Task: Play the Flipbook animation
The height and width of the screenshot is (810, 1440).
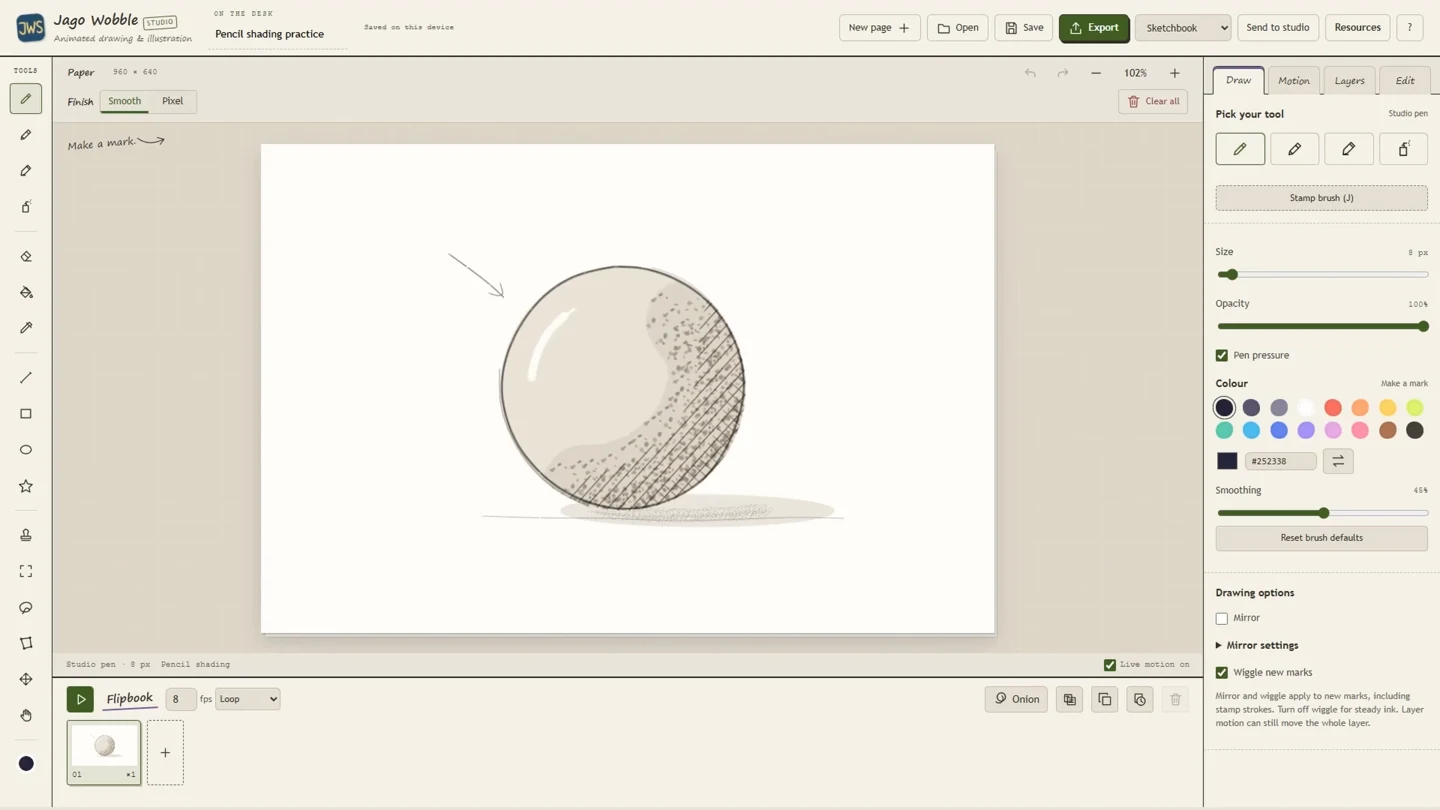Action: pyautogui.click(x=80, y=699)
